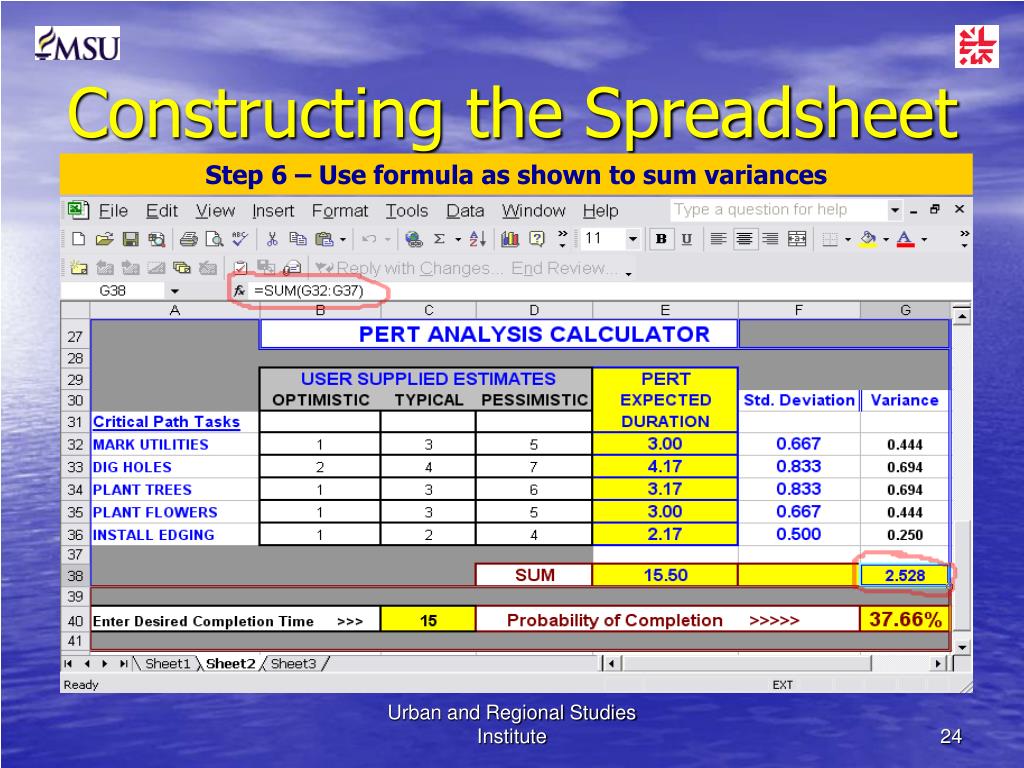Image resolution: width=1024 pixels, height=768 pixels.
Task: Open Excel Help question mark icon
Action: (537, 239)
